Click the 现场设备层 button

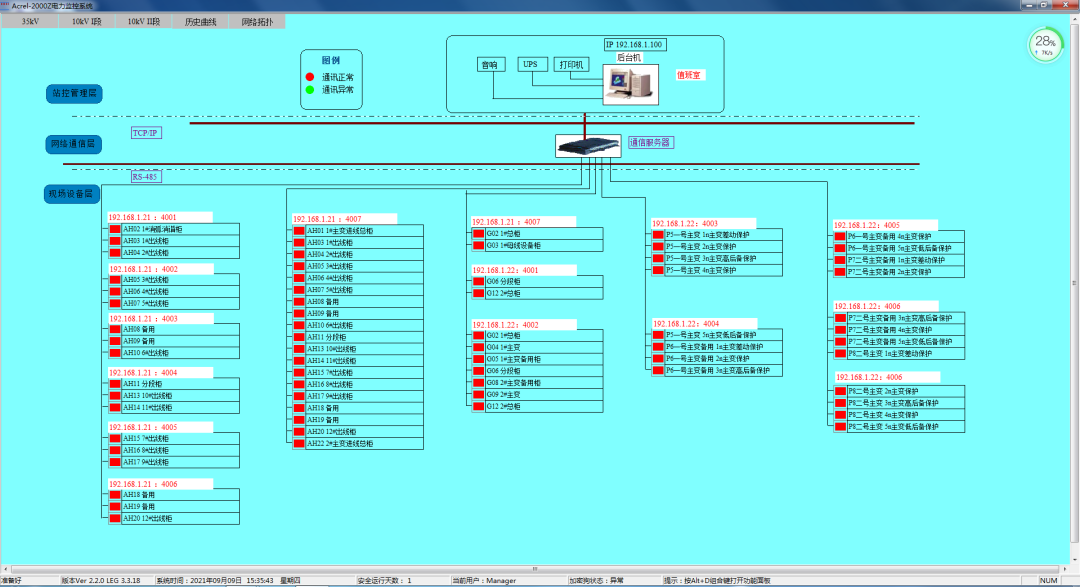(72, 194)
